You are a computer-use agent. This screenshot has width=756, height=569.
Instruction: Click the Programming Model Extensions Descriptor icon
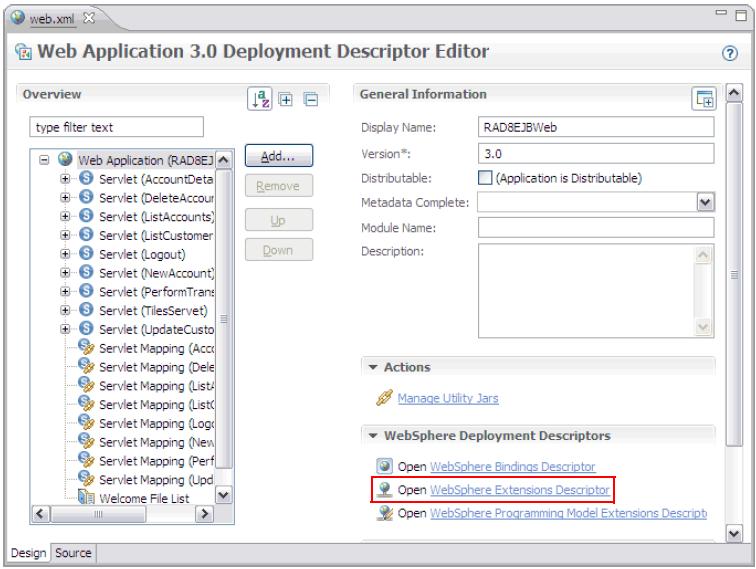tap(384, 513)
